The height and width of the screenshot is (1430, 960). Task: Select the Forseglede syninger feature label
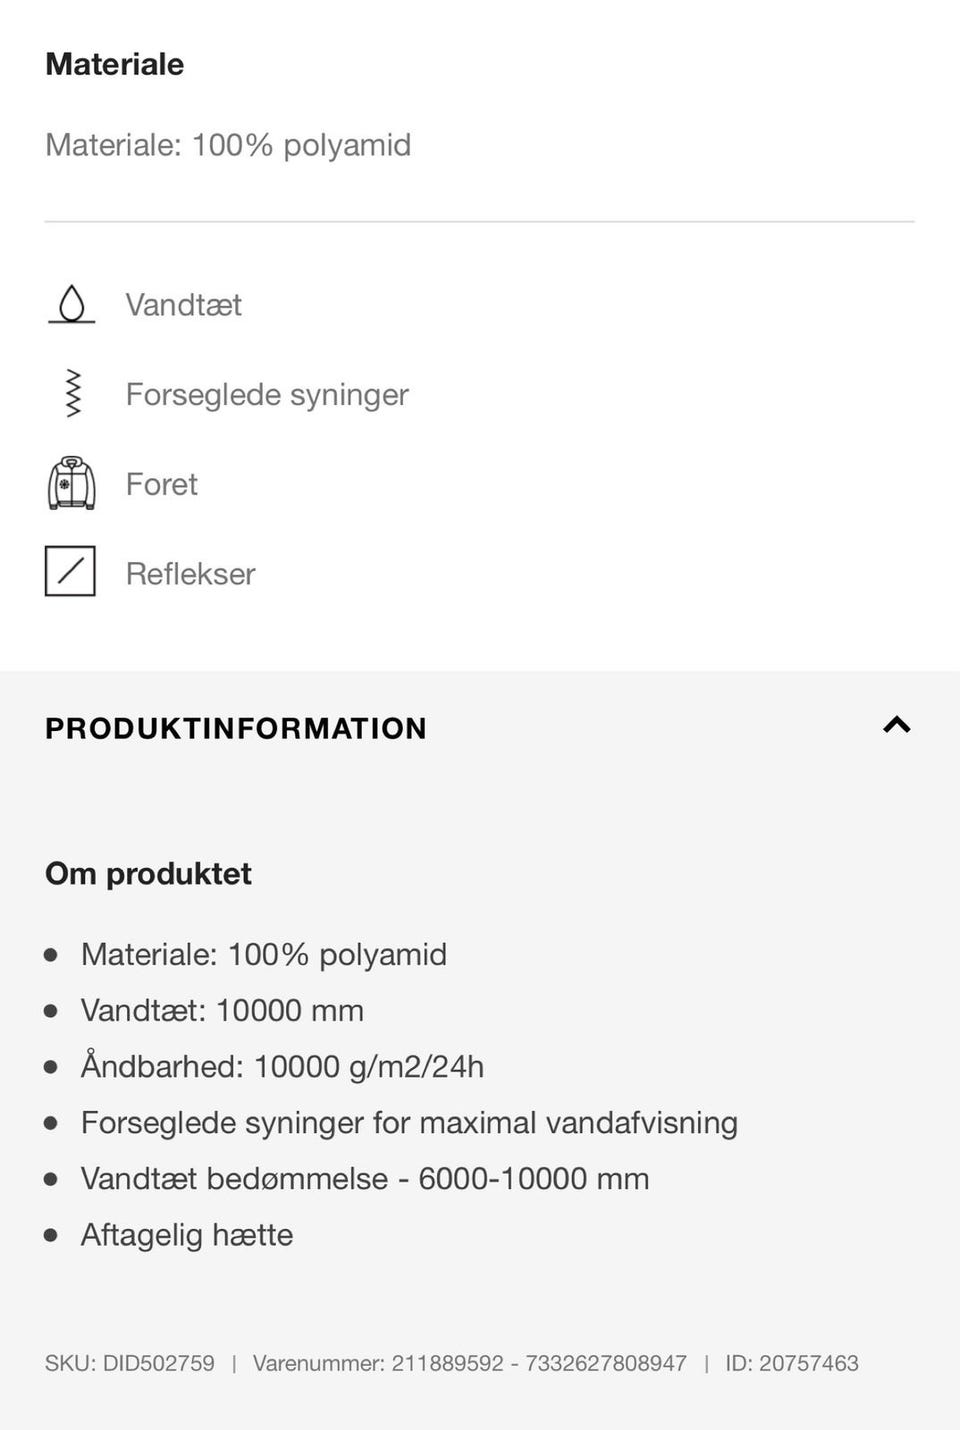point(266,395)
